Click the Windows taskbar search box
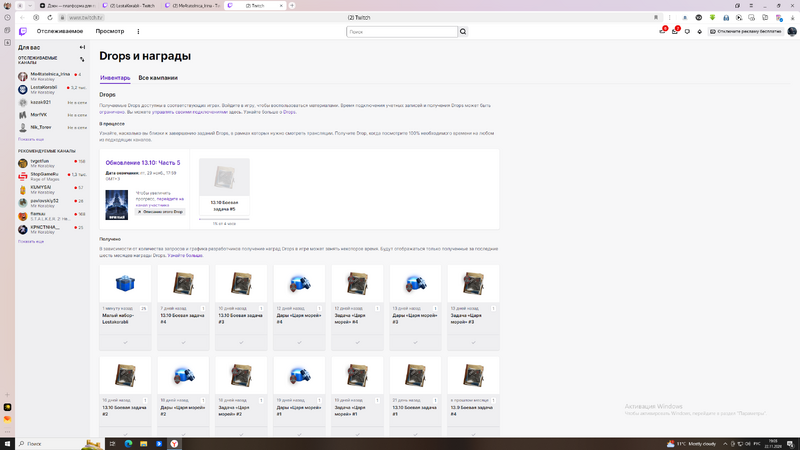The image size is (800, 450). [x=59, y=443]
